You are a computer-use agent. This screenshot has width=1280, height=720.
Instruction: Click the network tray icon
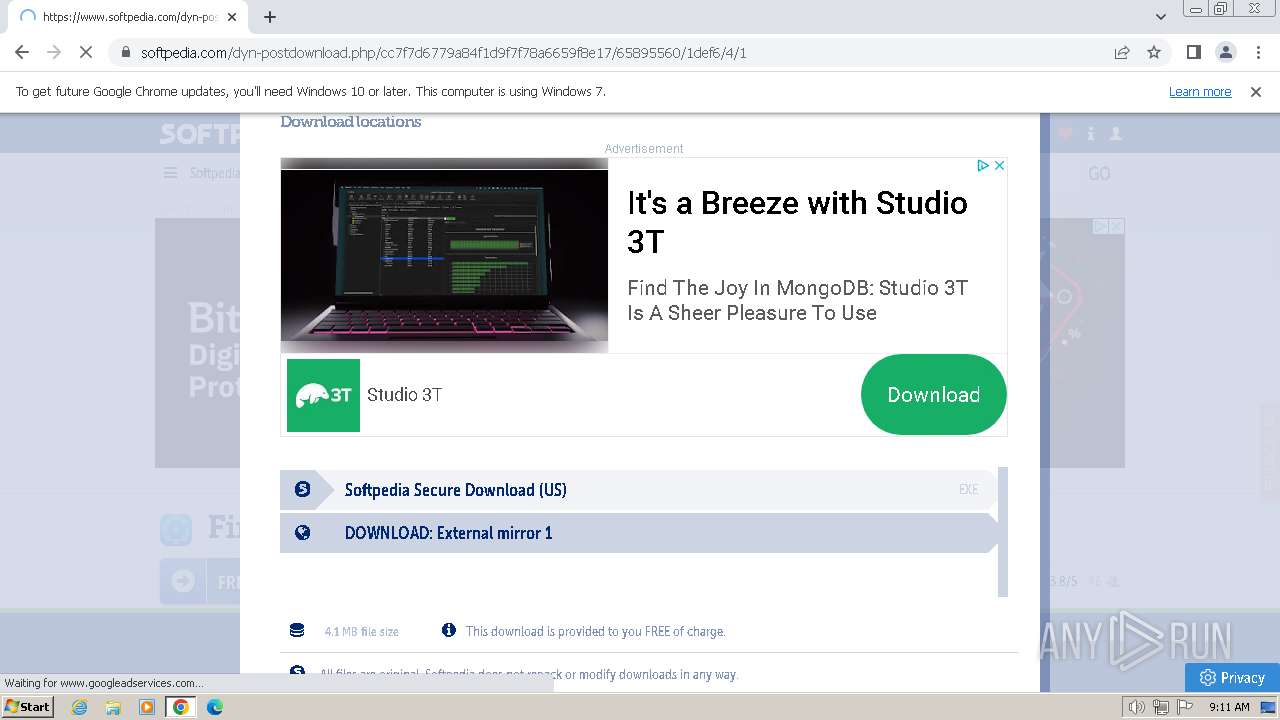coord(1161,707)
